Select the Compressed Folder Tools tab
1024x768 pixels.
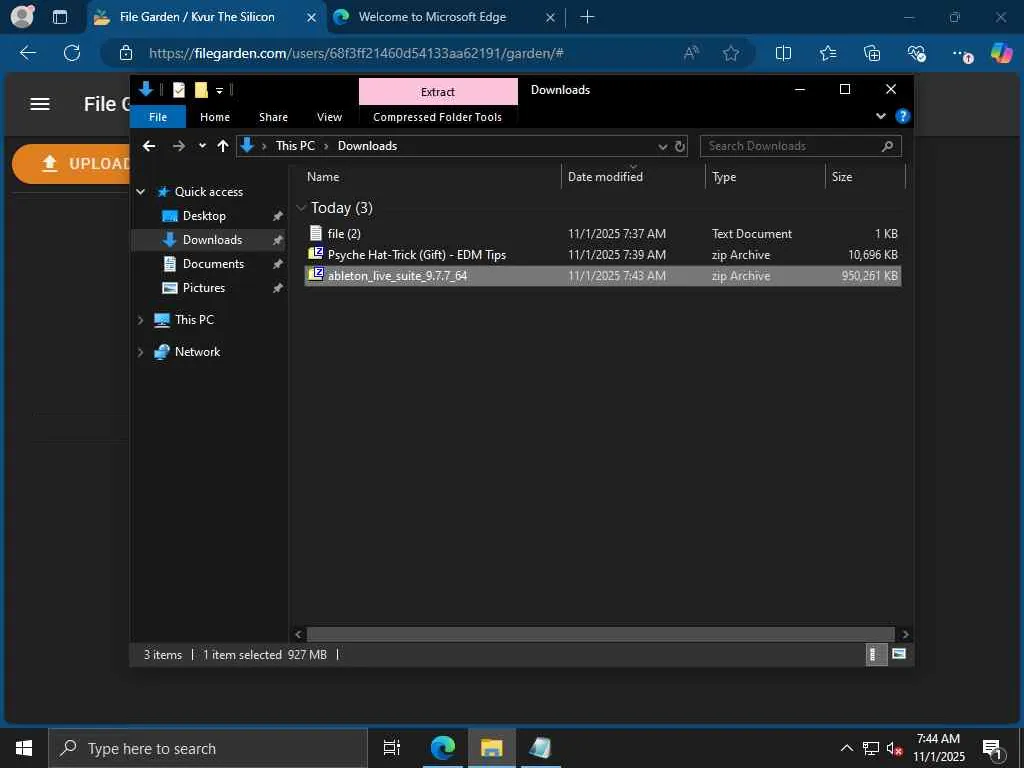click(x=438, y=117)
